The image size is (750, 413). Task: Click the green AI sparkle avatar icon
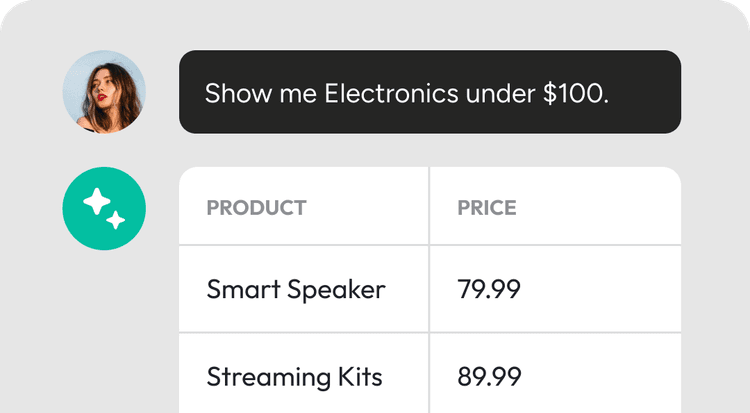coord(104,209)
